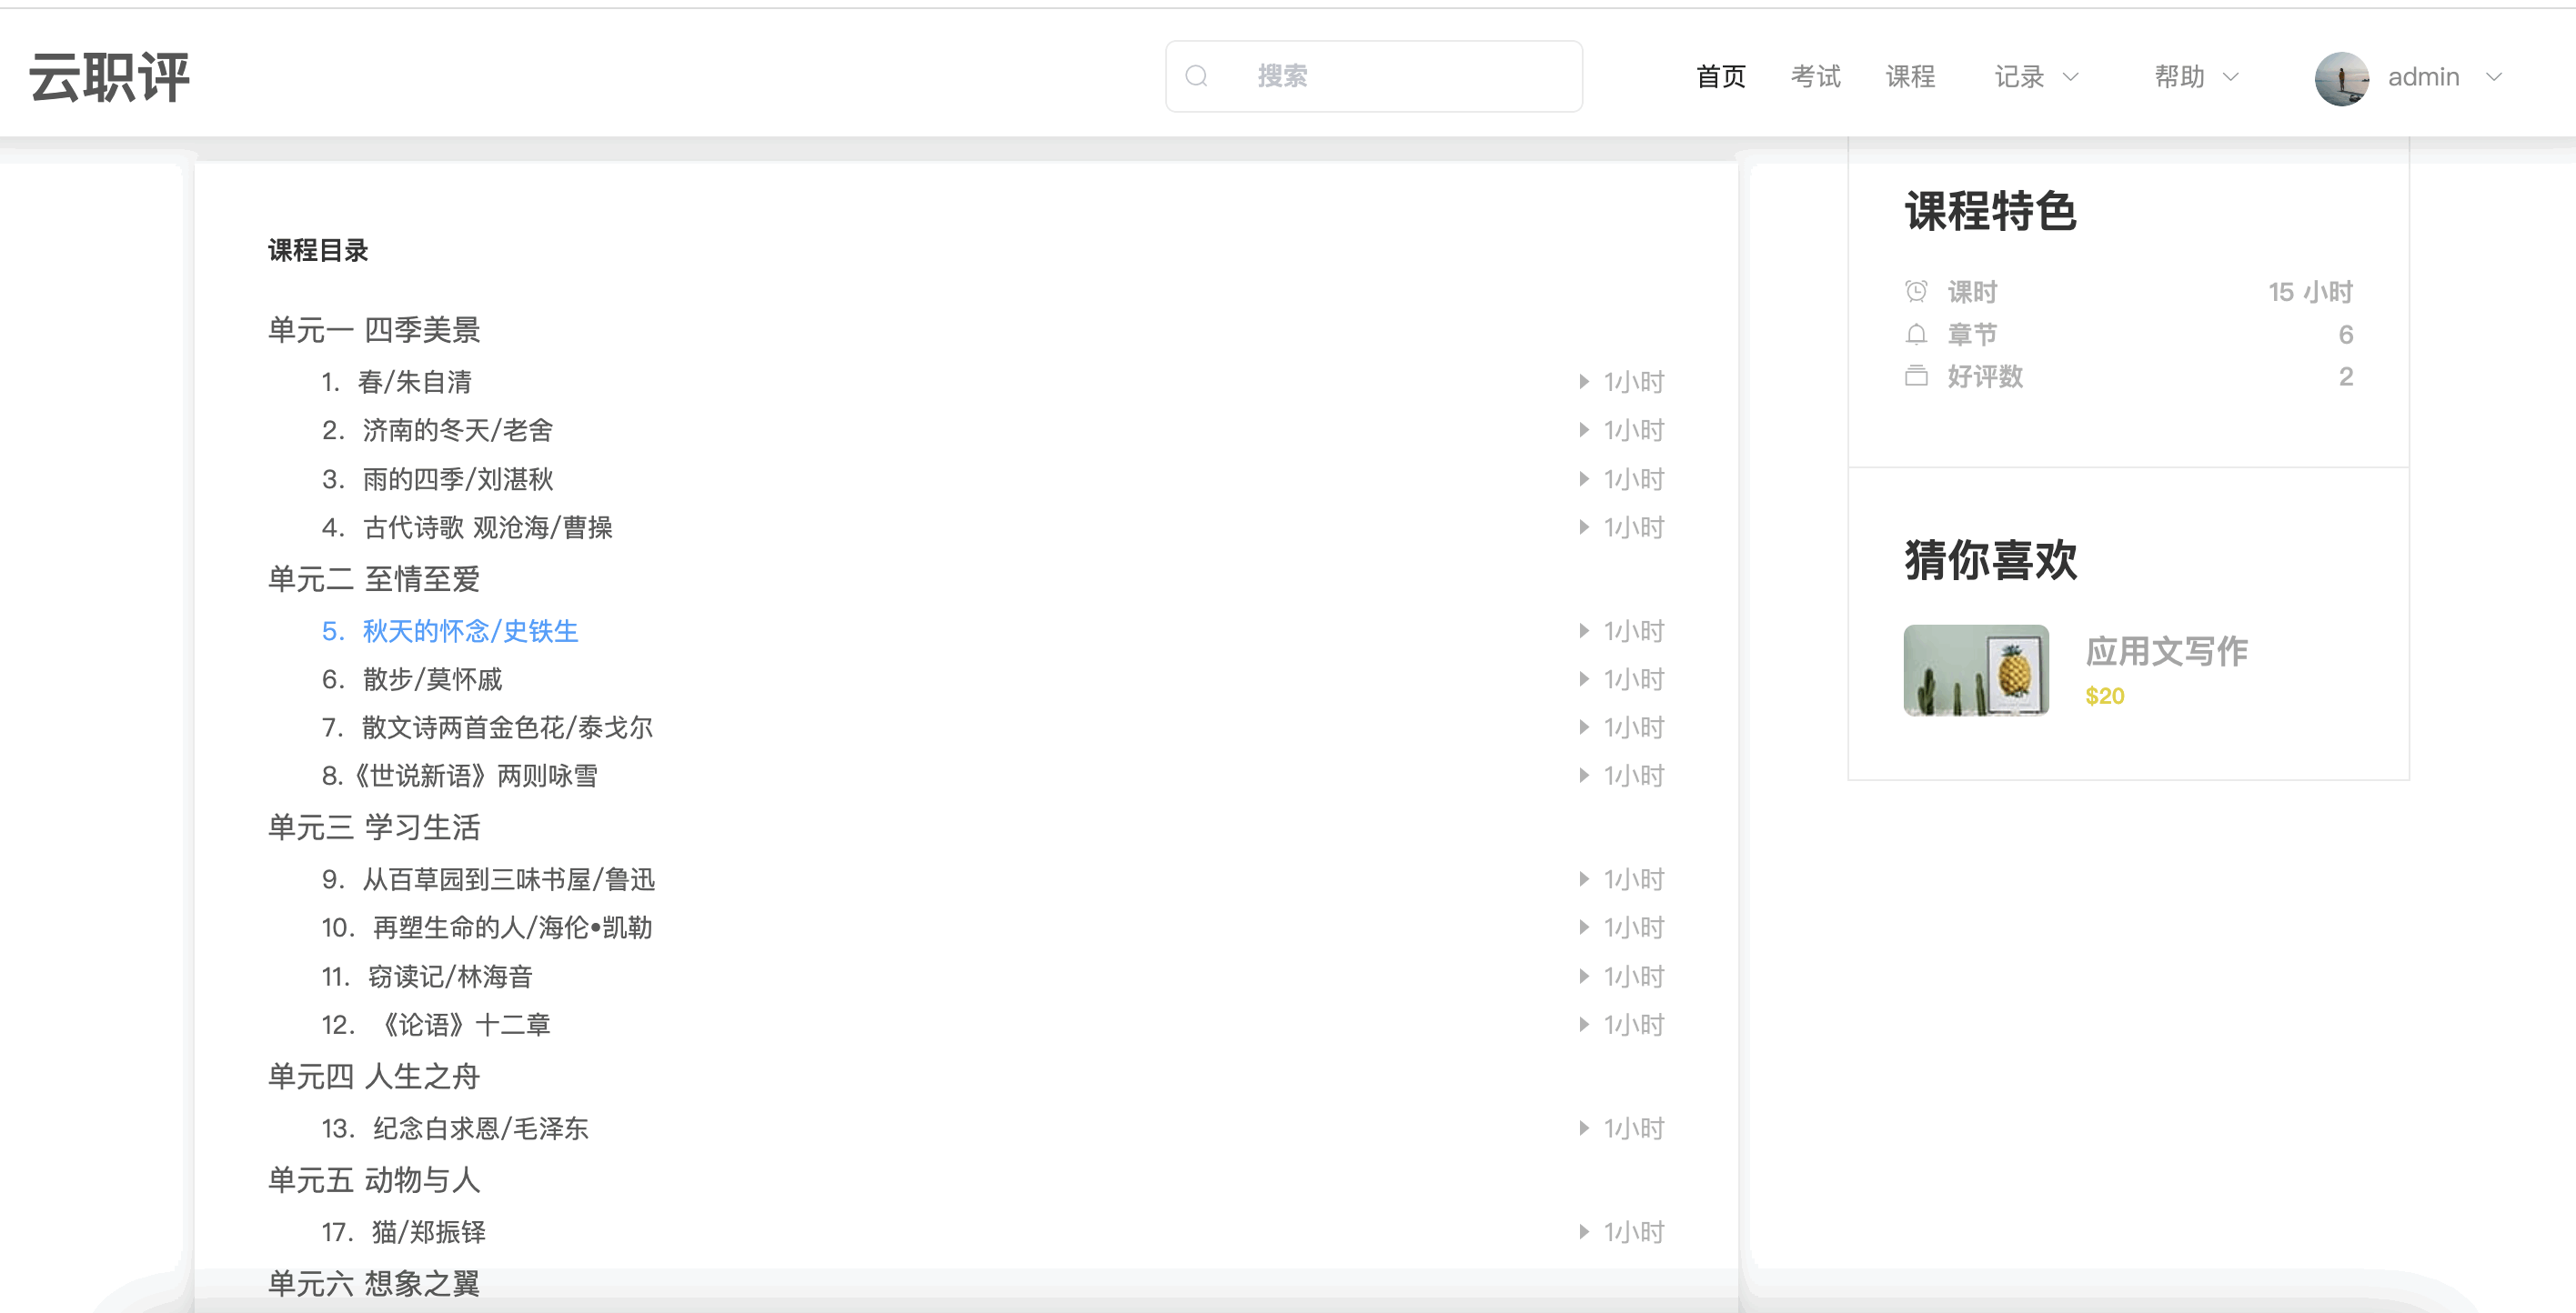The width and height of the screenshot is (2576, 1313).
Task: Click the search magnifier icon
Action: (1196, 76)
